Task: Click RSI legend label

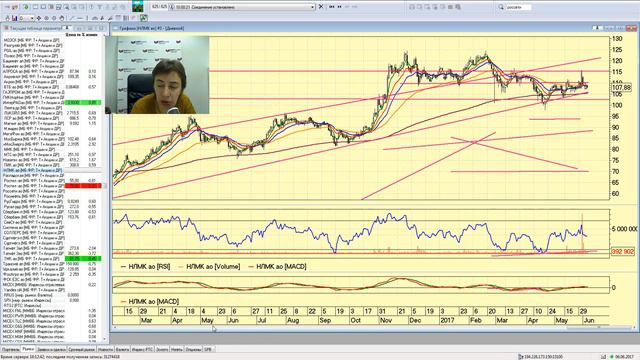Action: click(149, 267)
